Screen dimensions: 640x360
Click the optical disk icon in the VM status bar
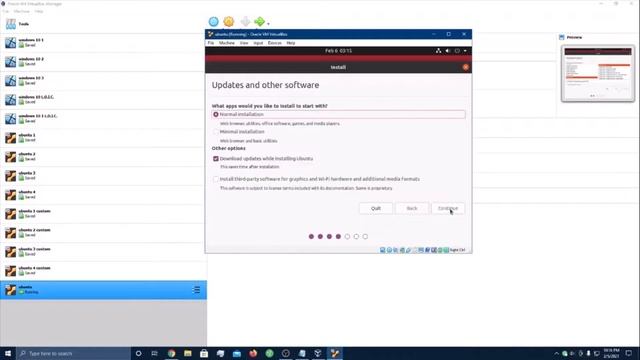tap(389, 250)
